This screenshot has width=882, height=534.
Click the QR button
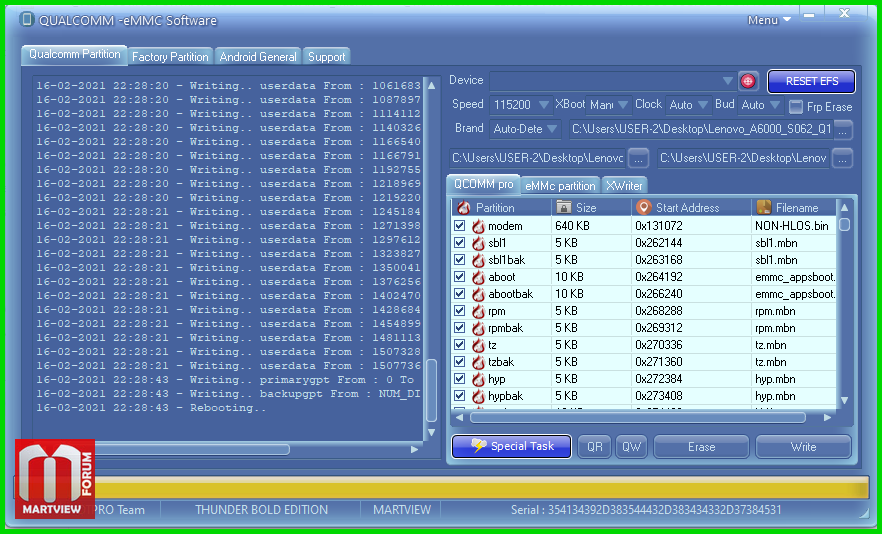coord(595,447)
